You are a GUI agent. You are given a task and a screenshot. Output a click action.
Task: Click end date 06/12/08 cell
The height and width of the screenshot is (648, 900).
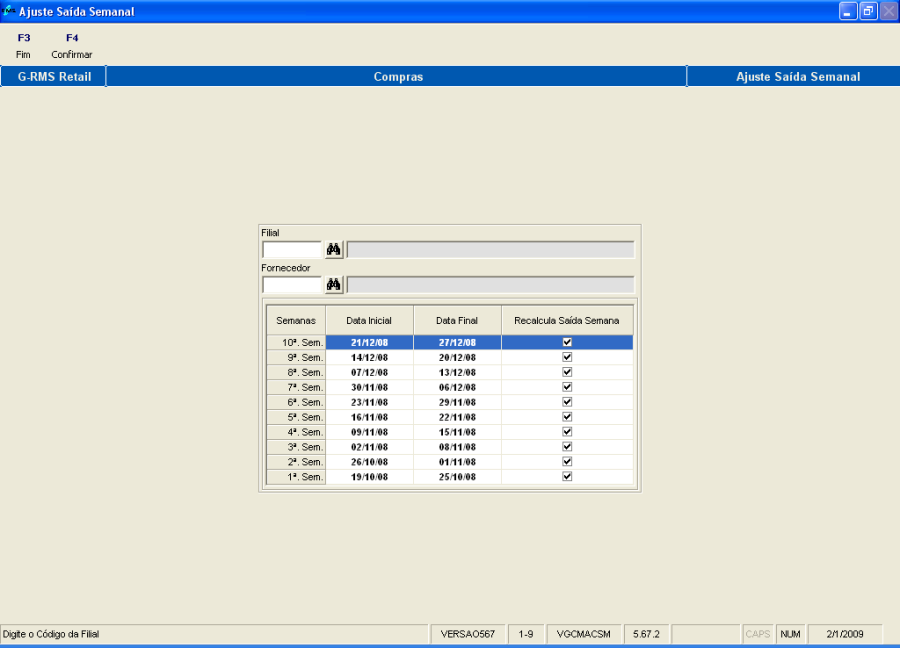point(457,387)
